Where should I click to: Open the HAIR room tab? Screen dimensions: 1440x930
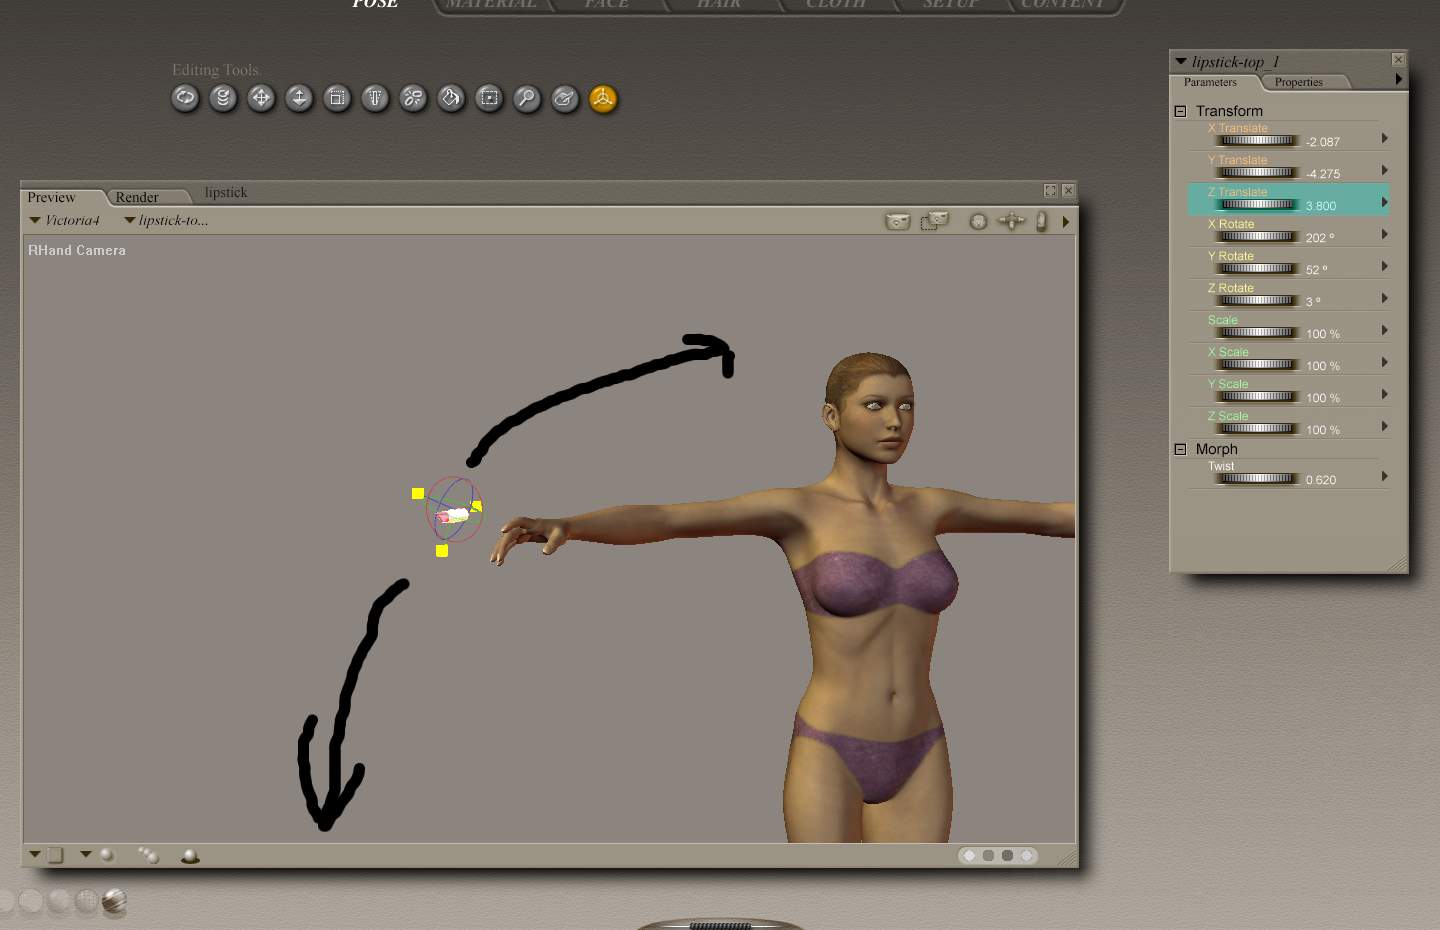pos(719,5)
